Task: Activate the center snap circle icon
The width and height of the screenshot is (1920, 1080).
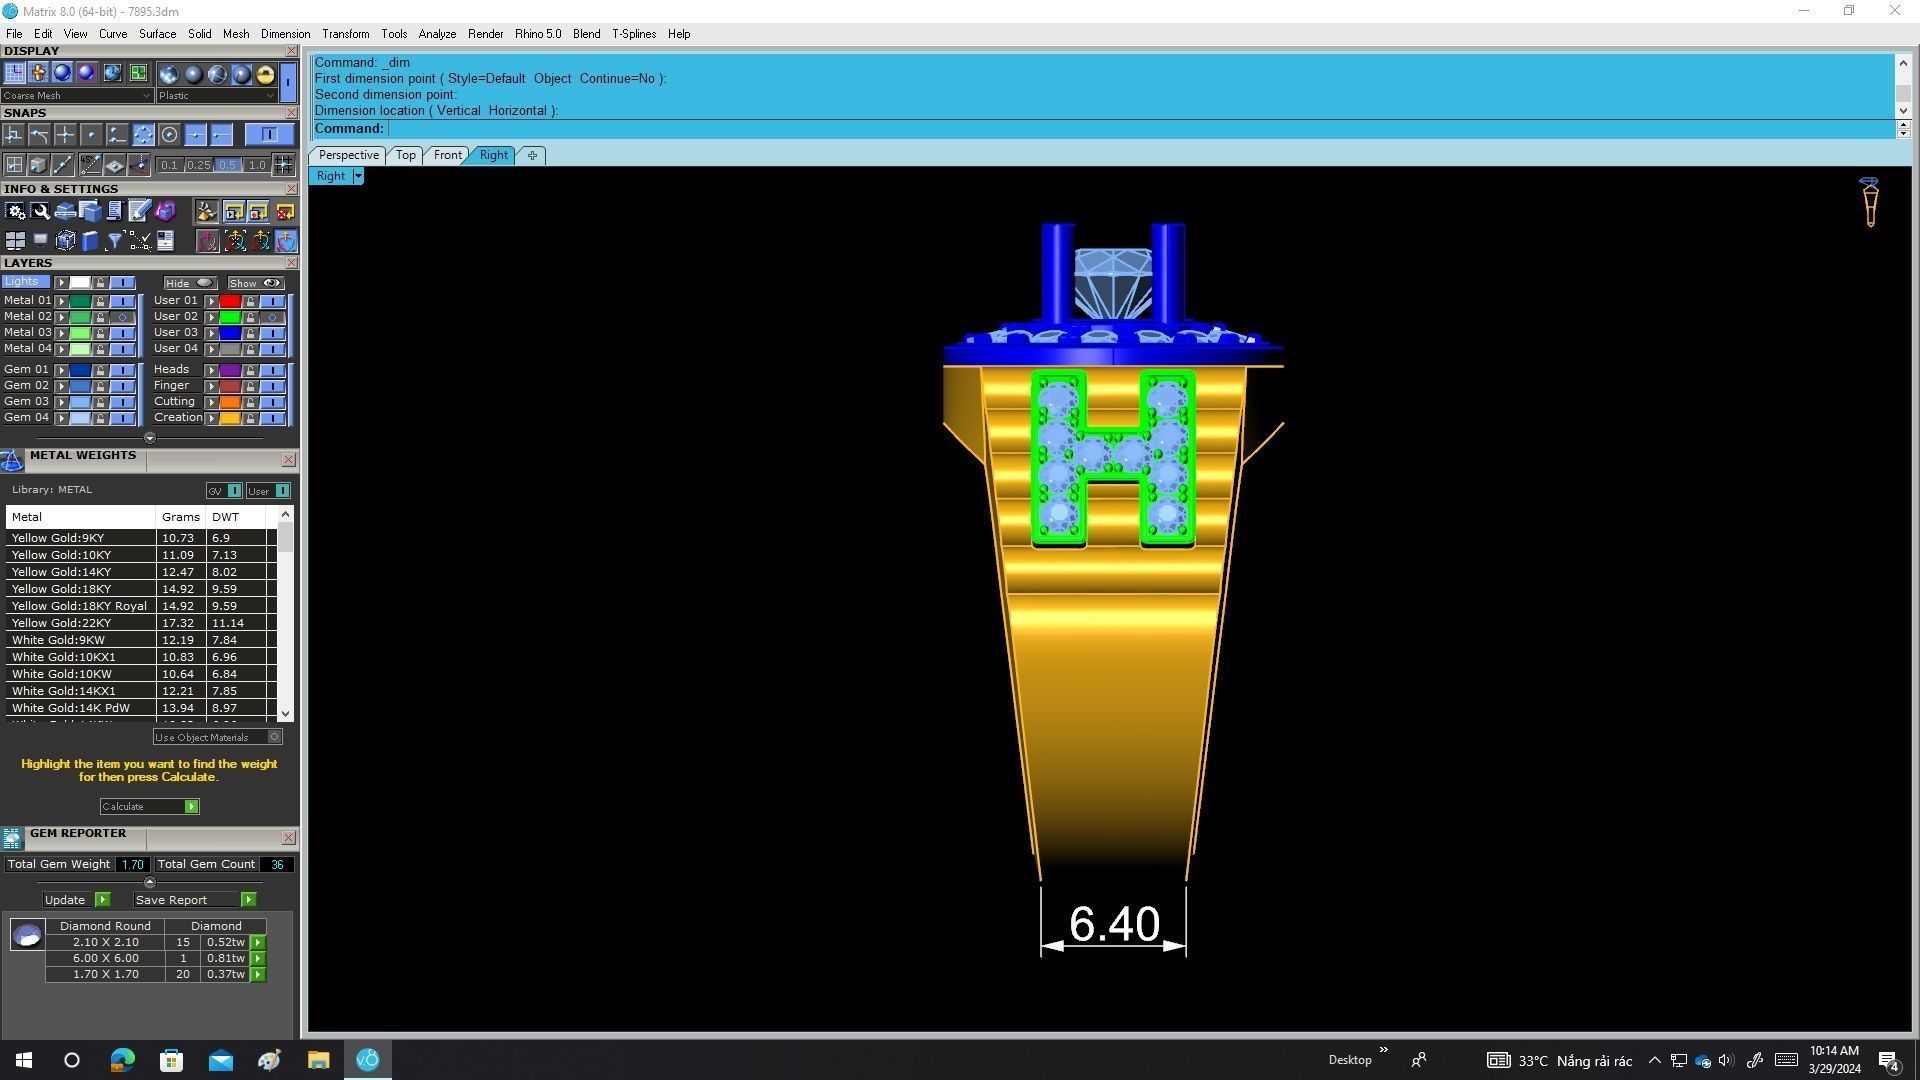Action: click(170, 135)
